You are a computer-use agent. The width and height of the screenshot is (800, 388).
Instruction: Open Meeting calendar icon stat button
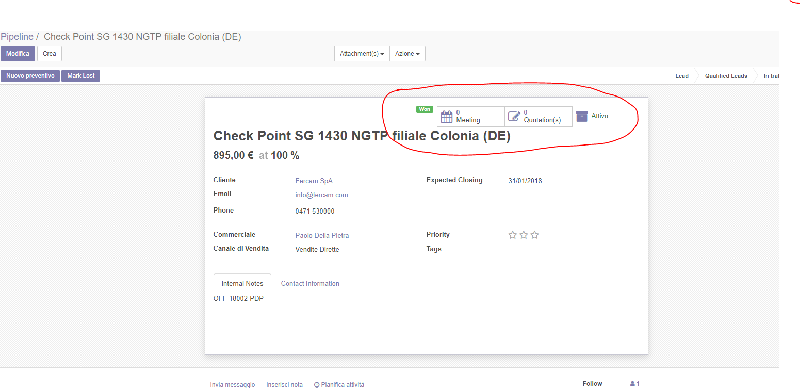pos(470,116)
